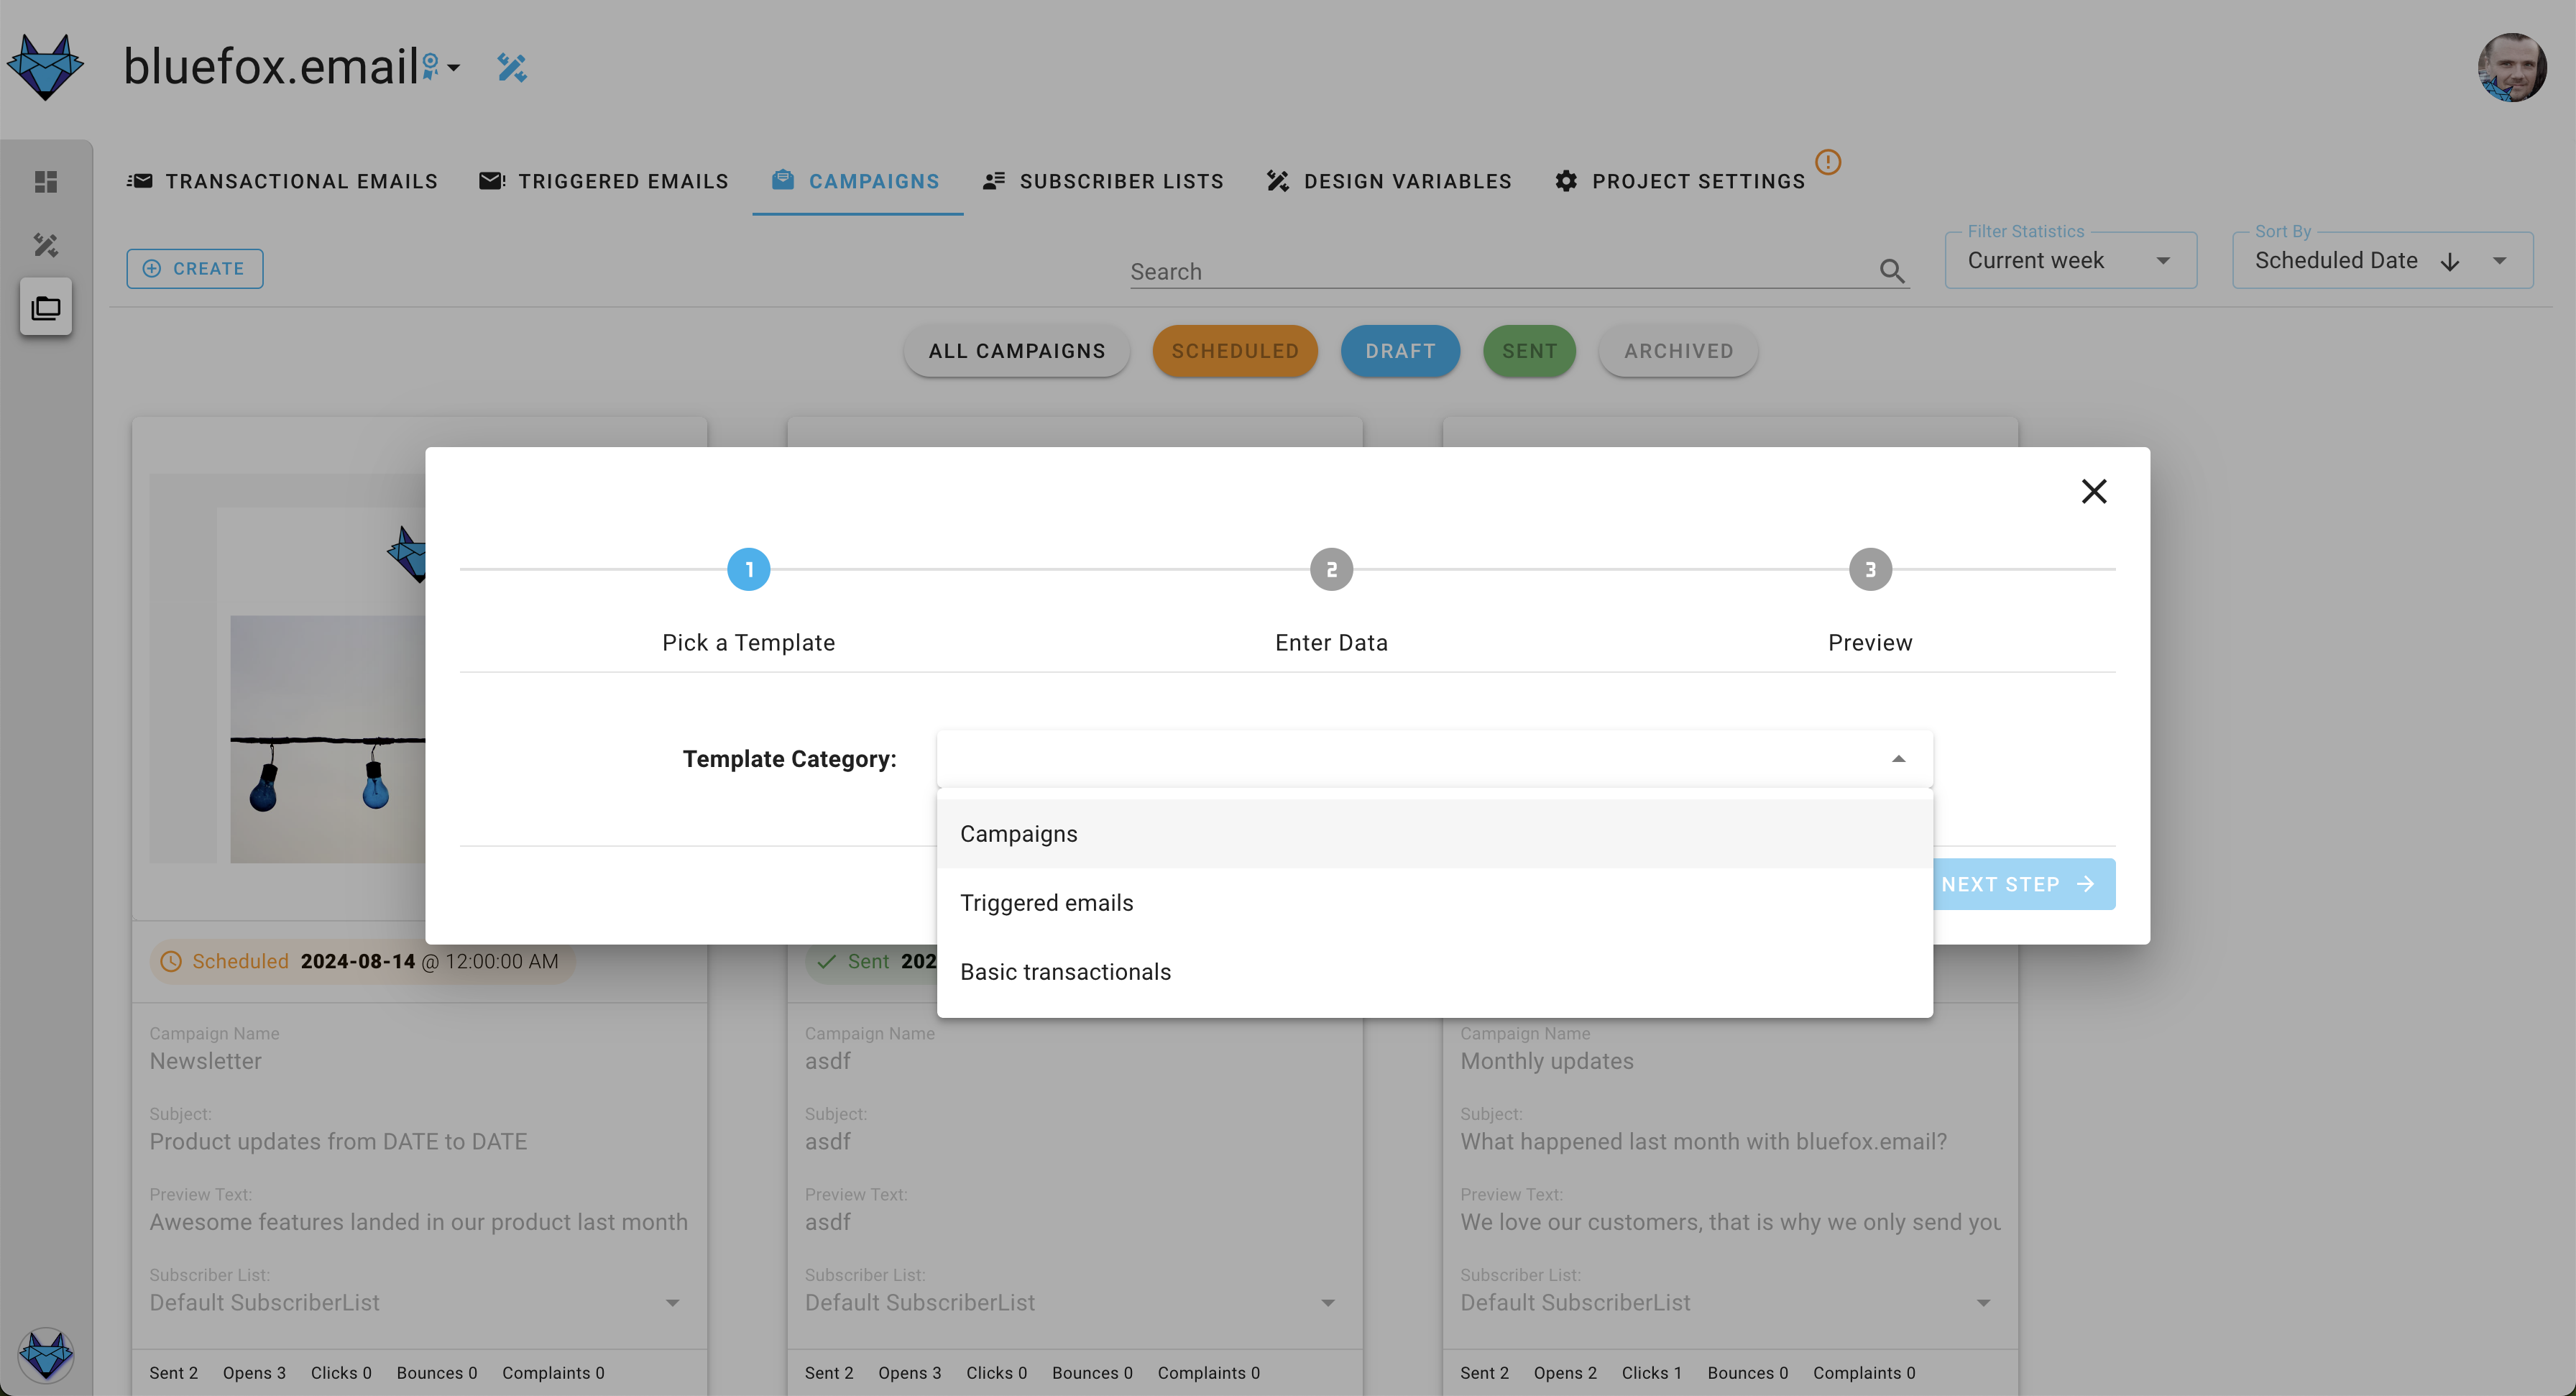Screen dimensions: 2576x1396
Task: Open project switcher arrow next to bluefox.email
Action: tap(453, 68)
